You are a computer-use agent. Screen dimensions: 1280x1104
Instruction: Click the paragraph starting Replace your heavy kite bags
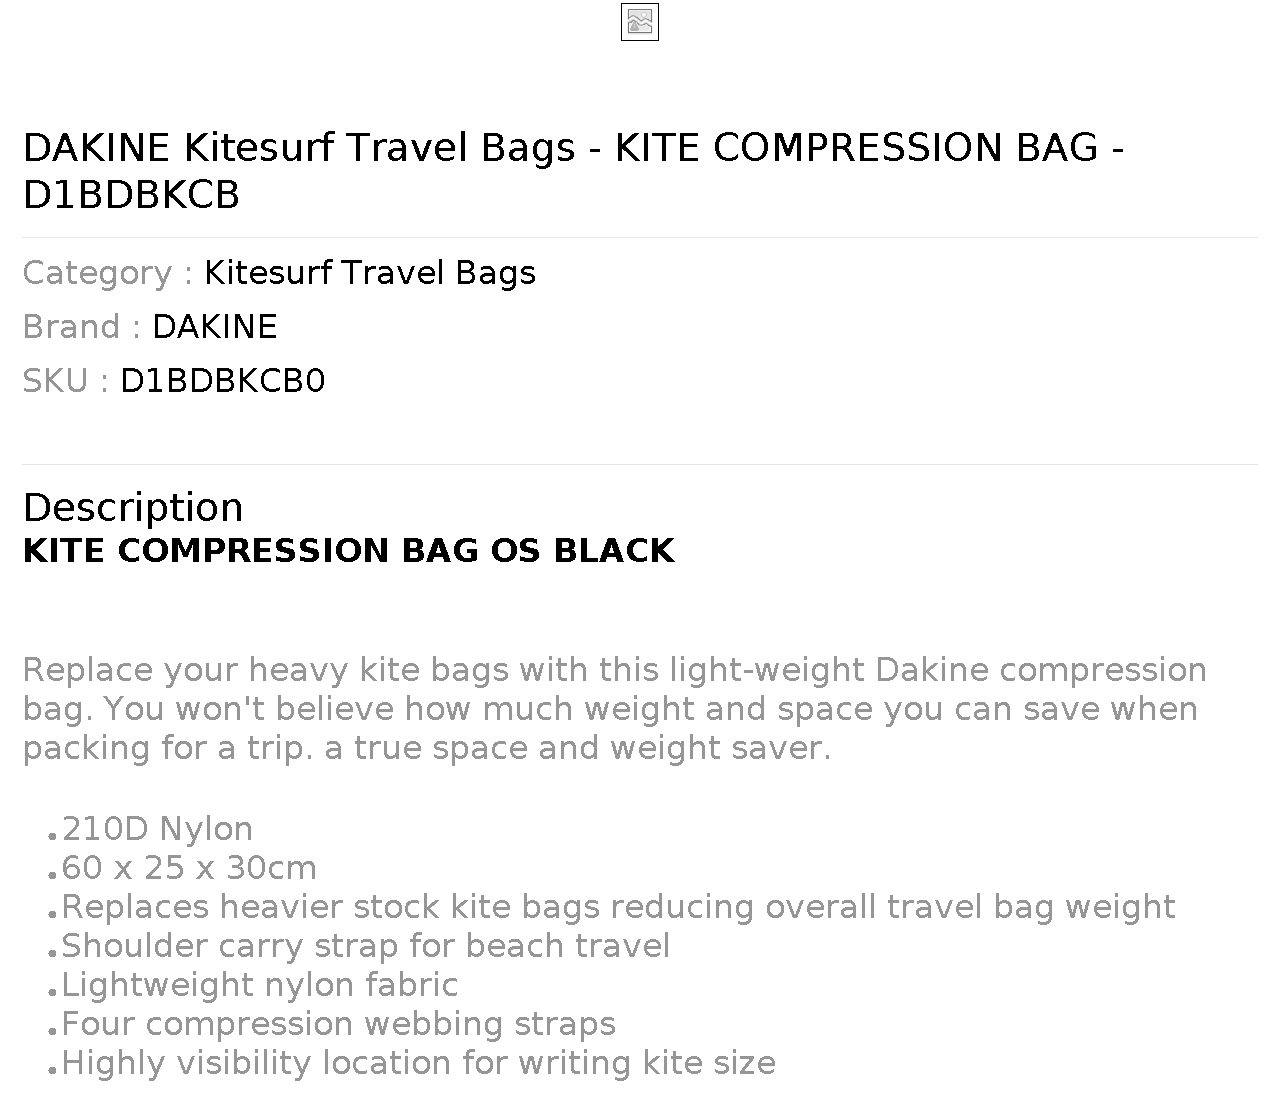[x=615, y=709]
